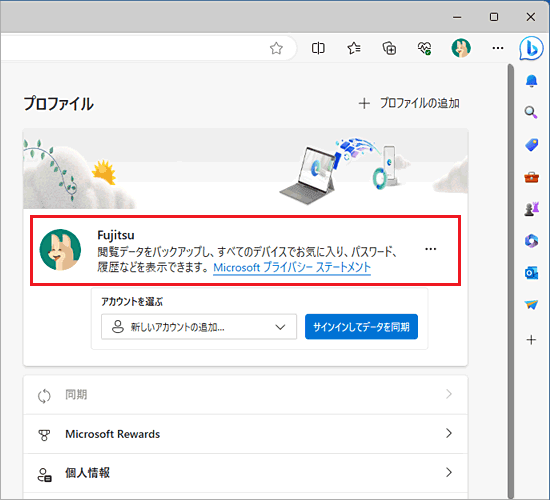
Task: Open the 同期 settings row
Action: (245, 395)
